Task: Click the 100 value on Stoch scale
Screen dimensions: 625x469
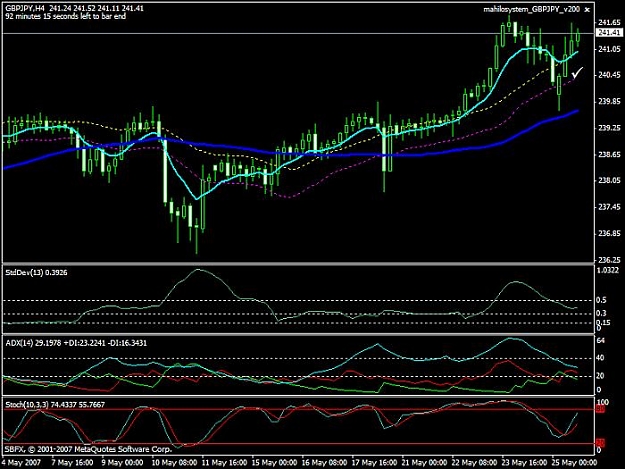Action: point(603,402)
